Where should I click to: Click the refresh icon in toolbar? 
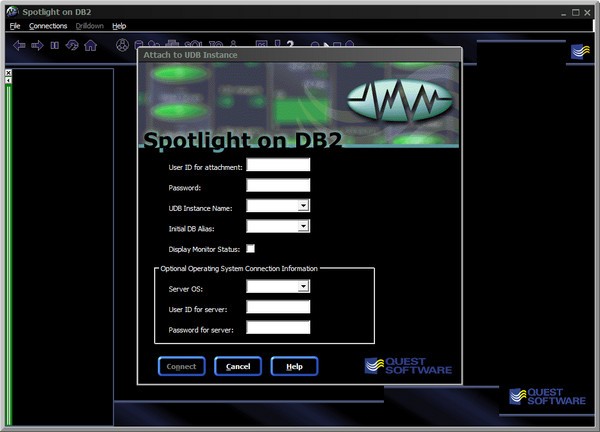point(72,45)
